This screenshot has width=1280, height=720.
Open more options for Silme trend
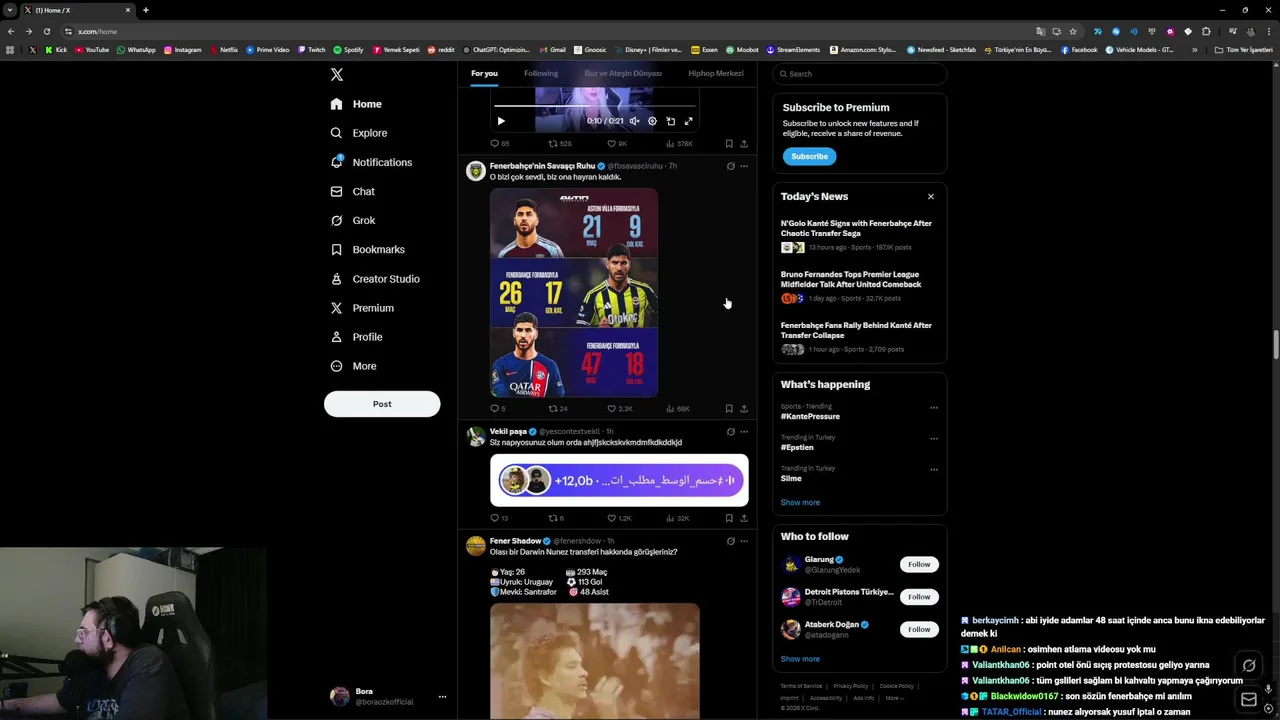[x=934, y=470]
